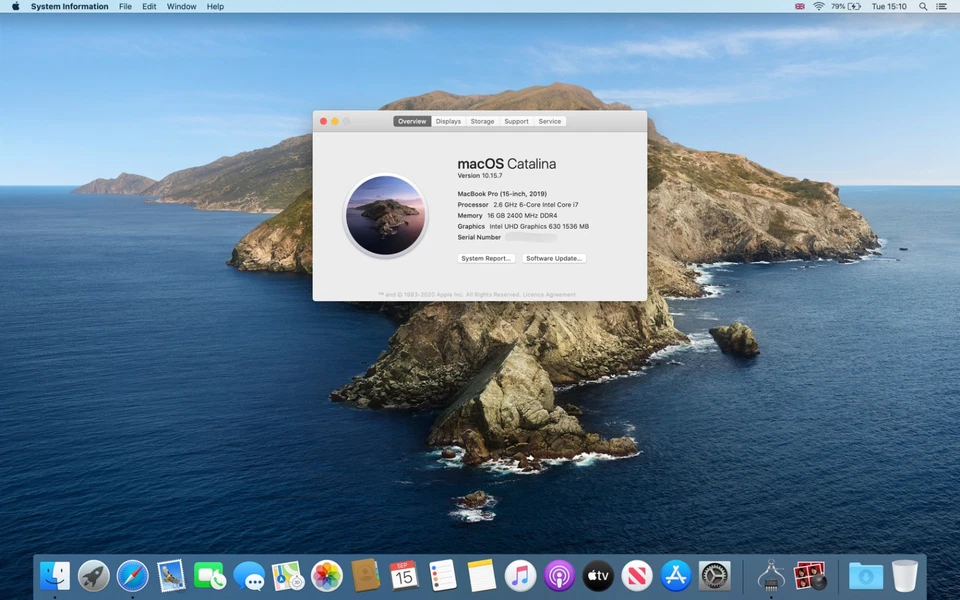Close the About This Mac window
The height and width of the screenshot is (600, 960).
pos(323,121)
